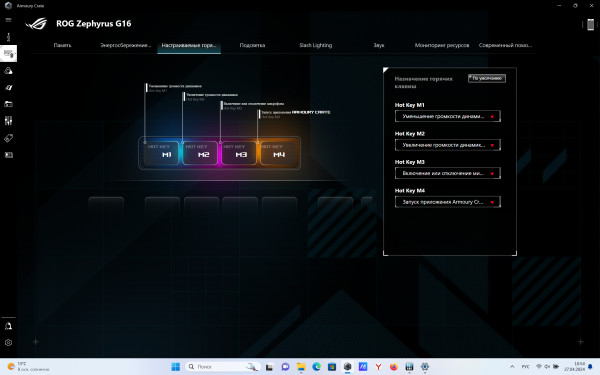
Task: Open the hamburger menu in the sidebar
Action: click(8, 20)
